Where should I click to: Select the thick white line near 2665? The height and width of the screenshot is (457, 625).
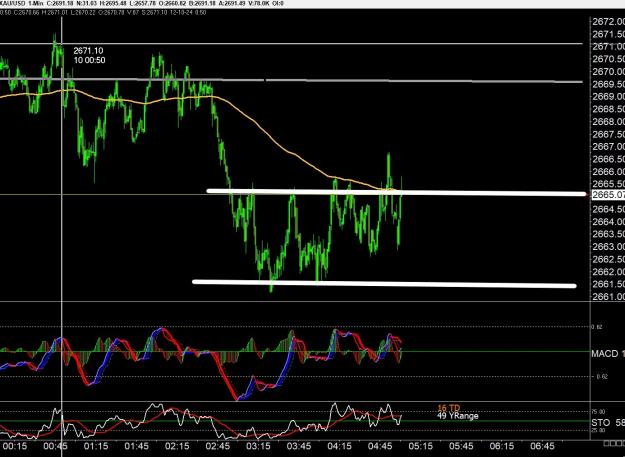397,192
